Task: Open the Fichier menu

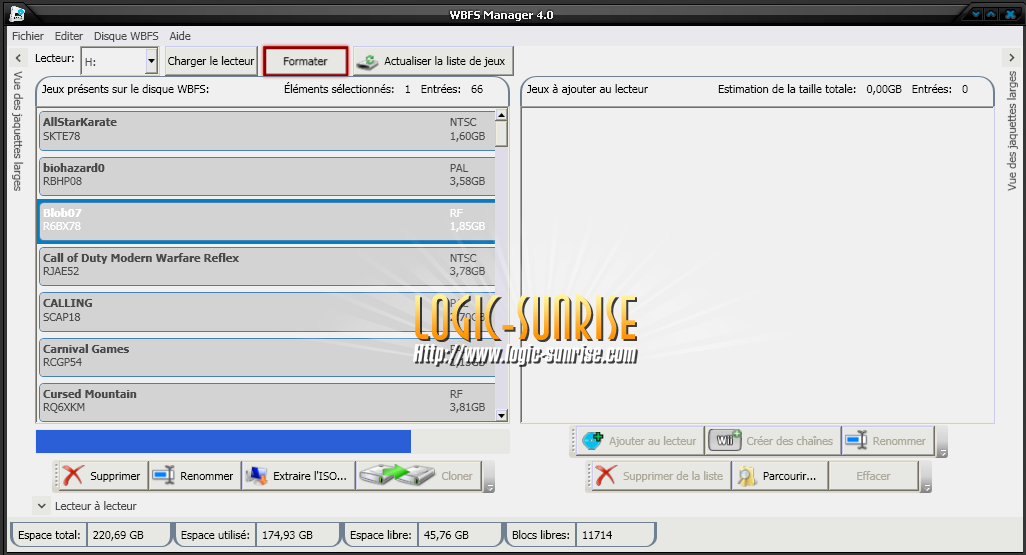Action: coord(28,36)
